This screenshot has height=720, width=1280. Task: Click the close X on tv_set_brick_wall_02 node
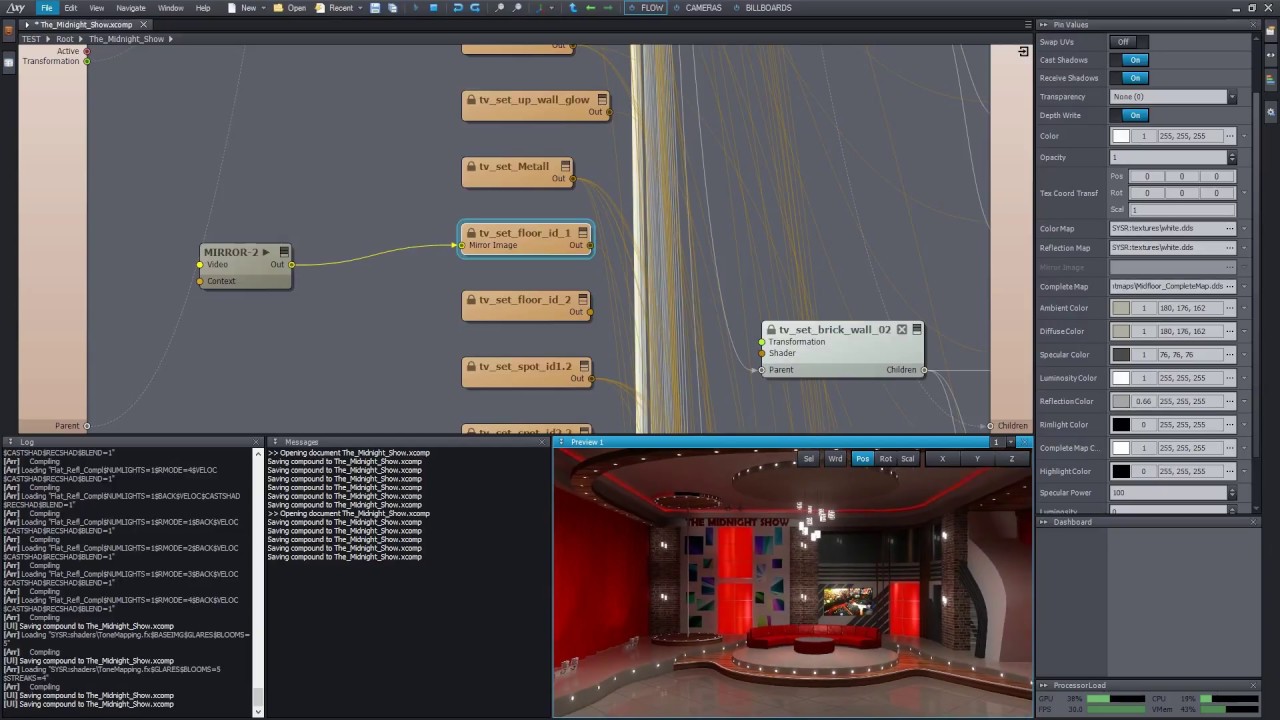(901, 329)
